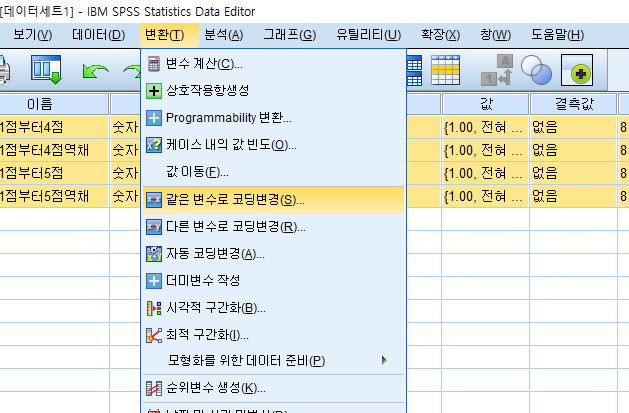Open the 창(W) menu
The image size is (629, 413).
[495, 35]
